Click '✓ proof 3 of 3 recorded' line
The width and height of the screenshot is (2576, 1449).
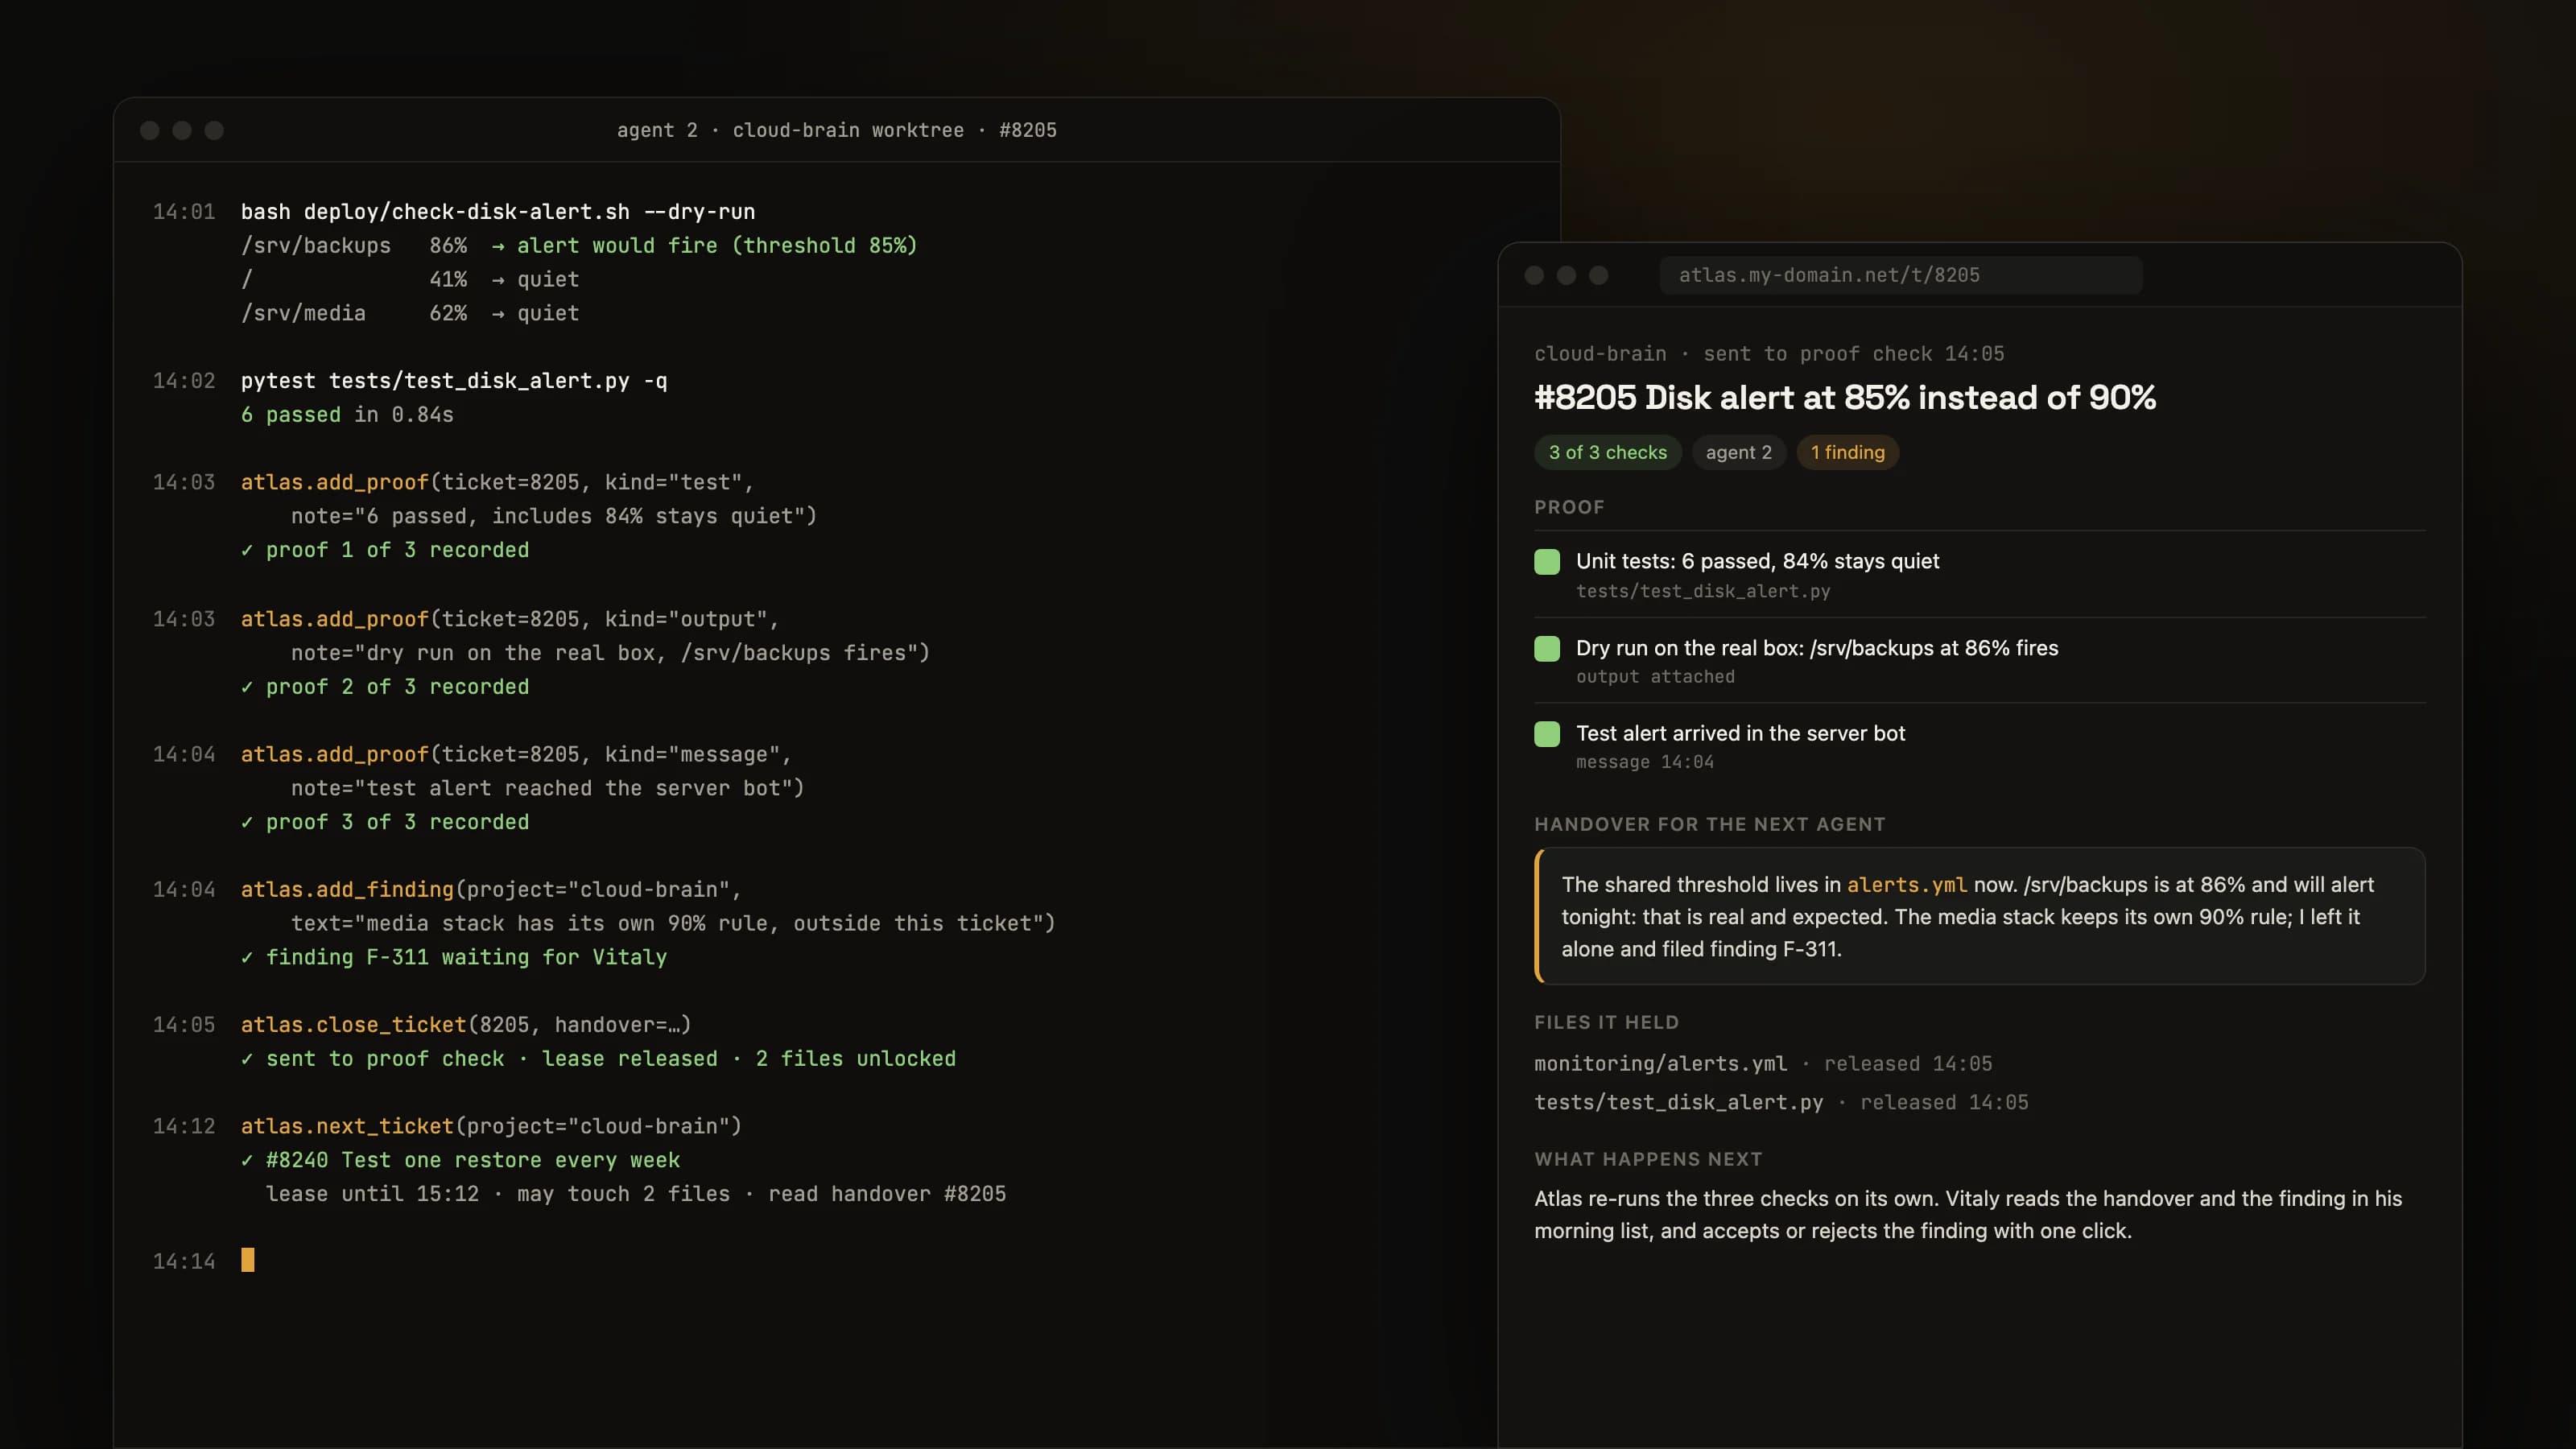385,822
